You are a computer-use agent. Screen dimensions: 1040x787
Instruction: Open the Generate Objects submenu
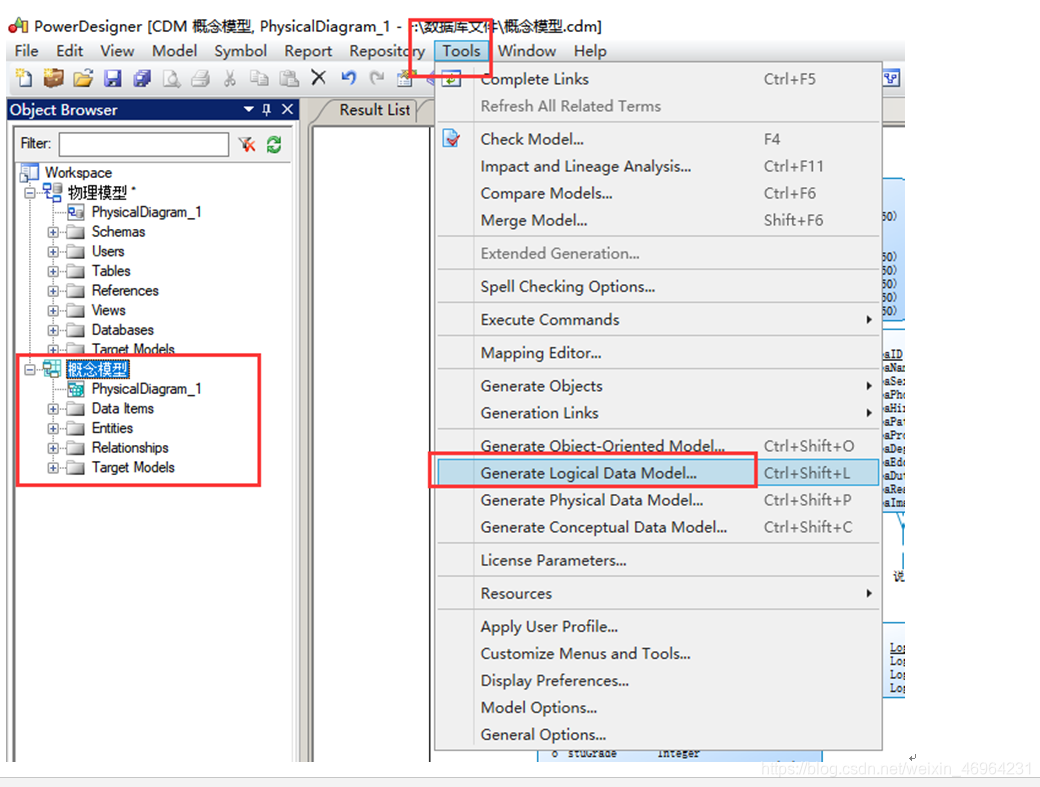[x=658, y=386]
